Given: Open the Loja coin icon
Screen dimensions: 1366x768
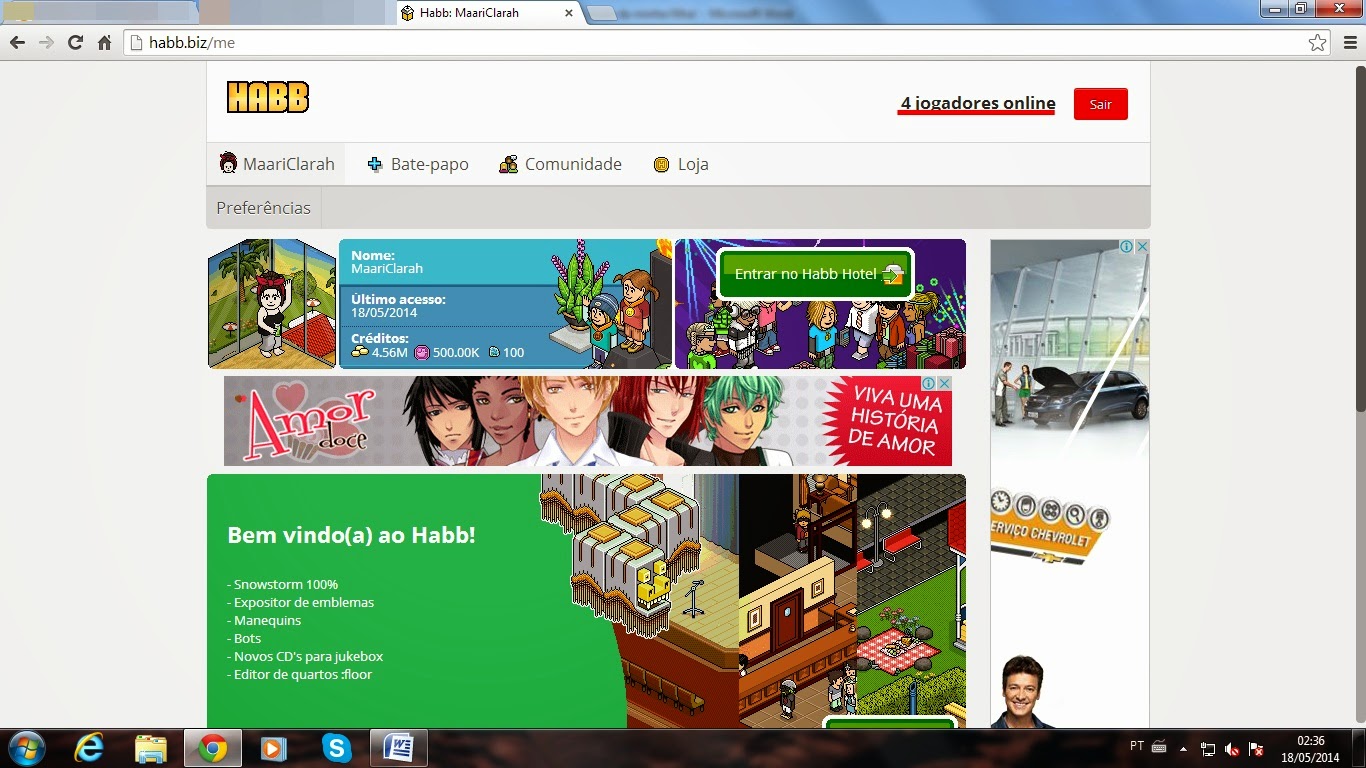Looking at the screenshot, I should coord(661,163).
